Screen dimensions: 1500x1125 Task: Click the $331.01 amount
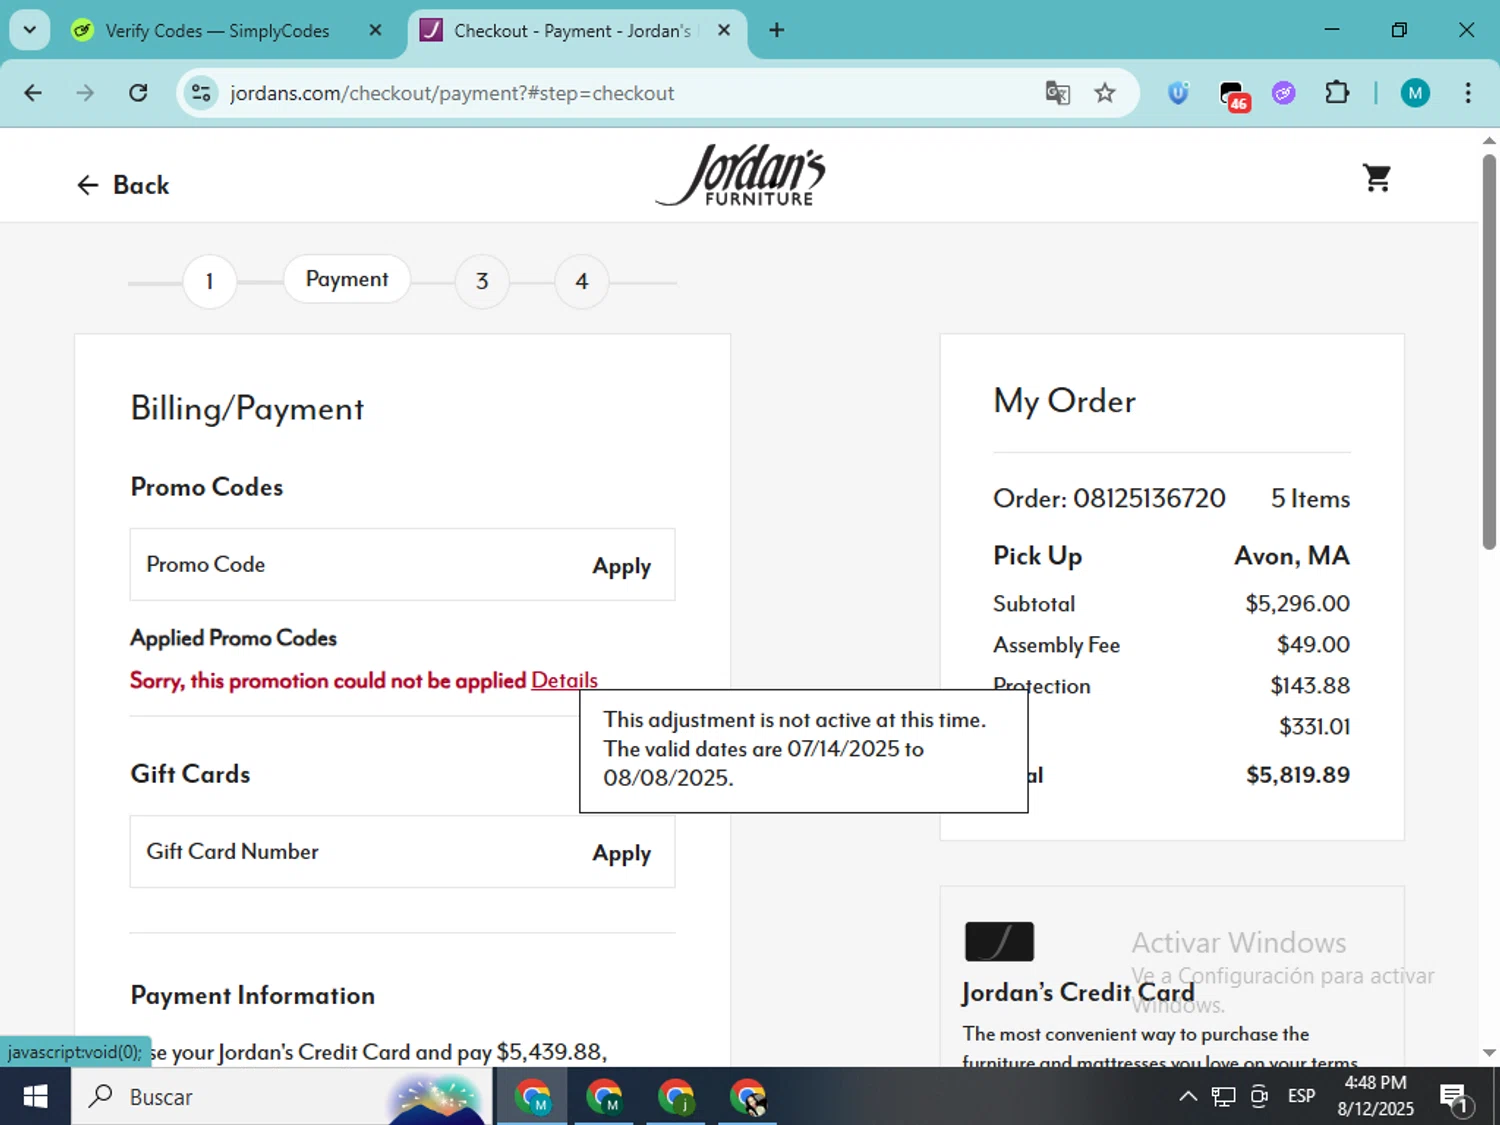(1314, 727)
